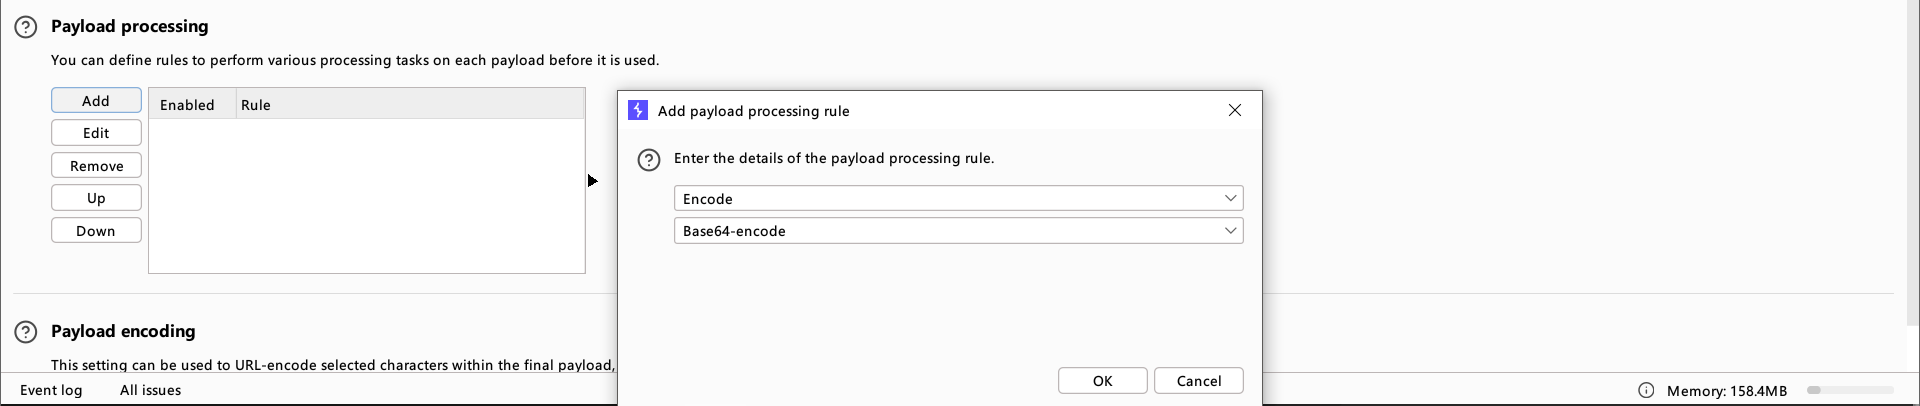Click the help icon inside rule dialog
This screenshot has width=1920, height=406.
(649, 160)
